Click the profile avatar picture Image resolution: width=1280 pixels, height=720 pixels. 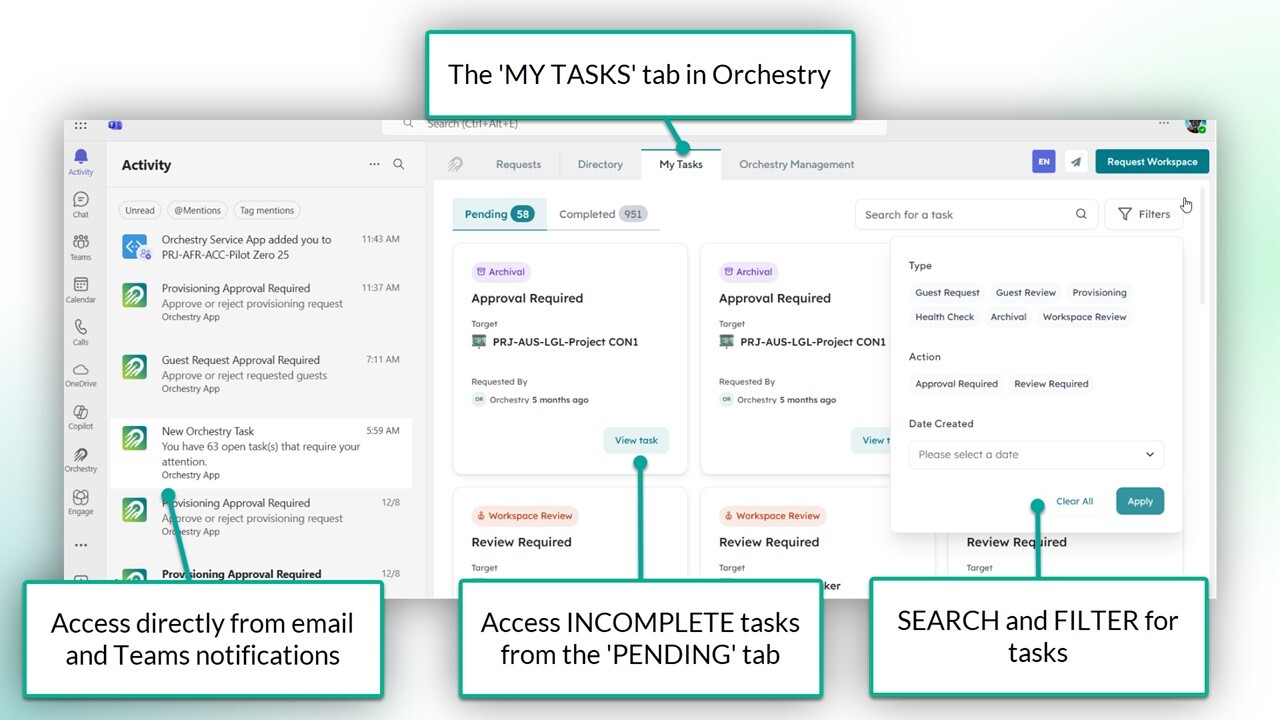pos(1195,124)
